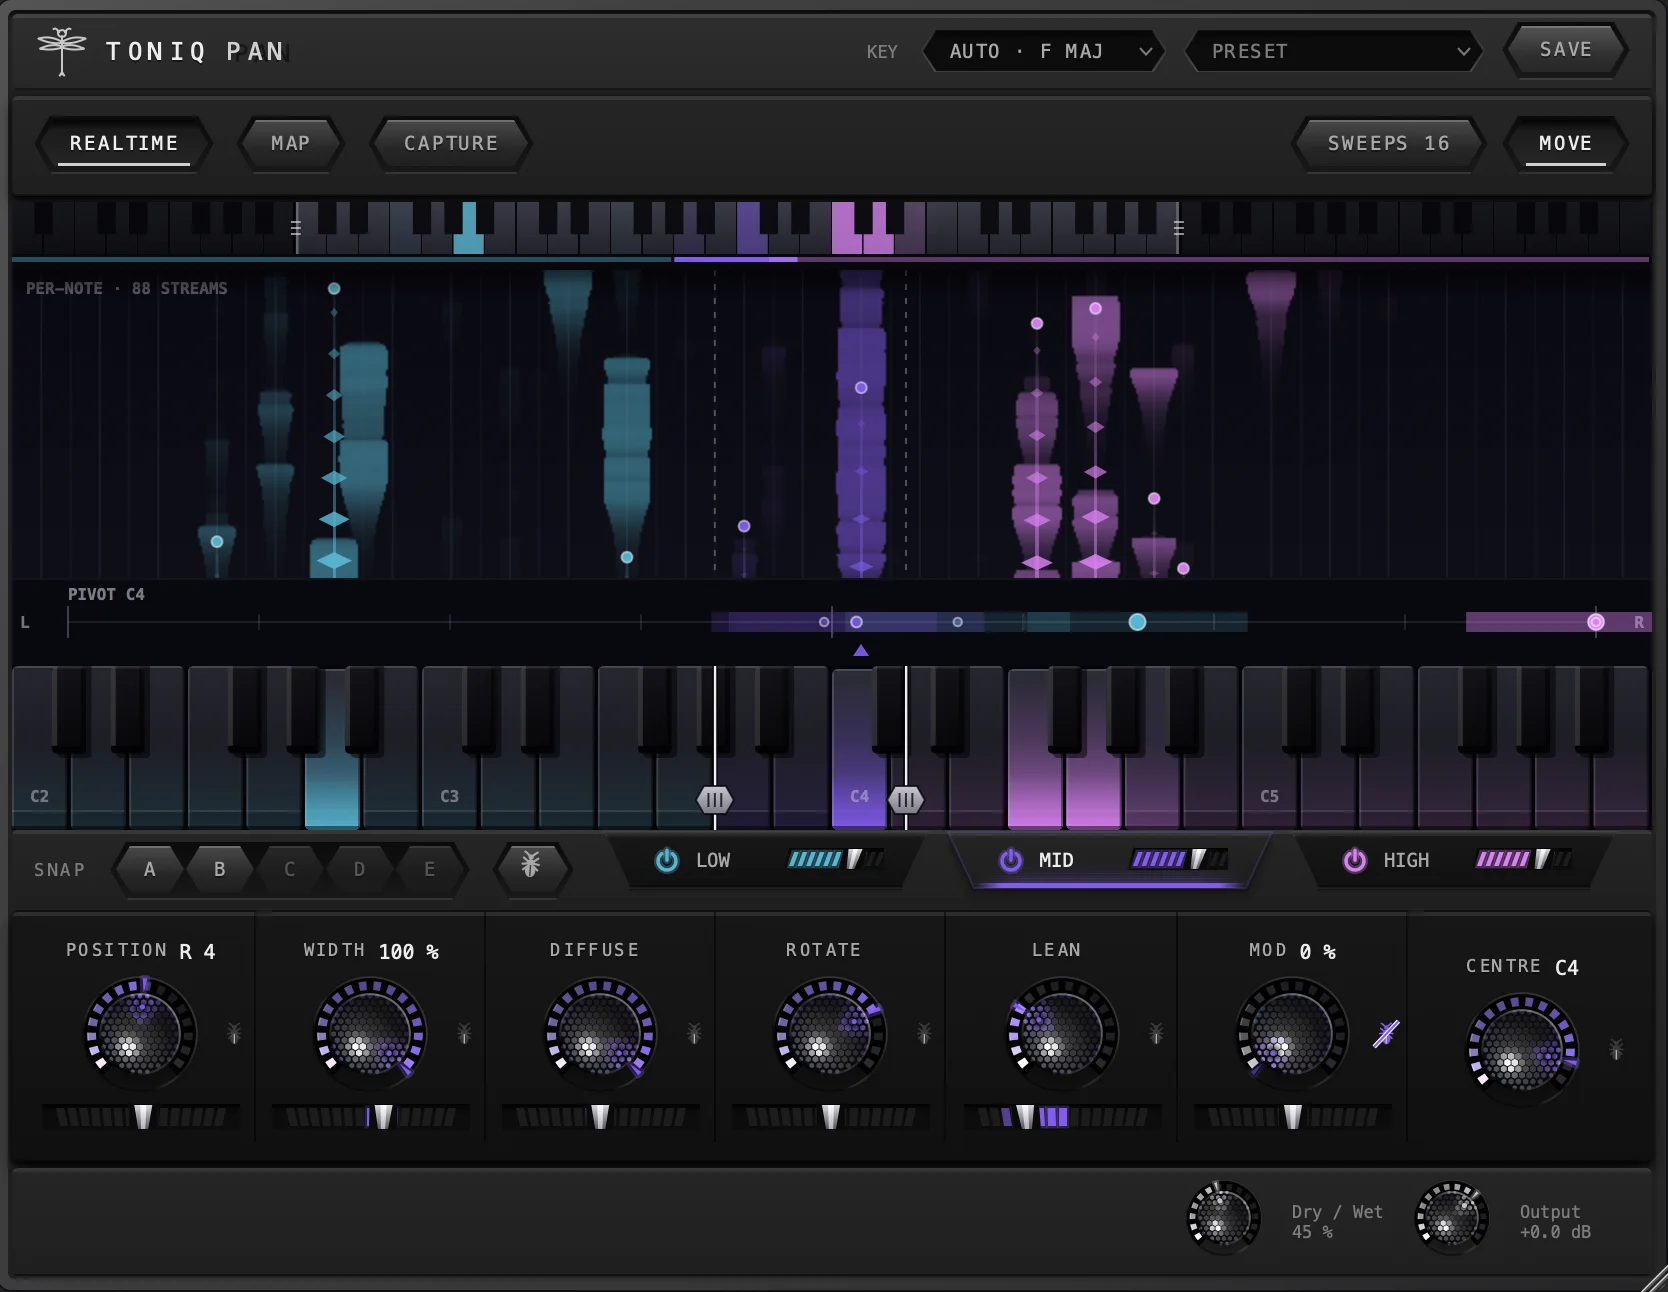
Task: Toggle the HIGH band power button
Action: (1355, 860)
